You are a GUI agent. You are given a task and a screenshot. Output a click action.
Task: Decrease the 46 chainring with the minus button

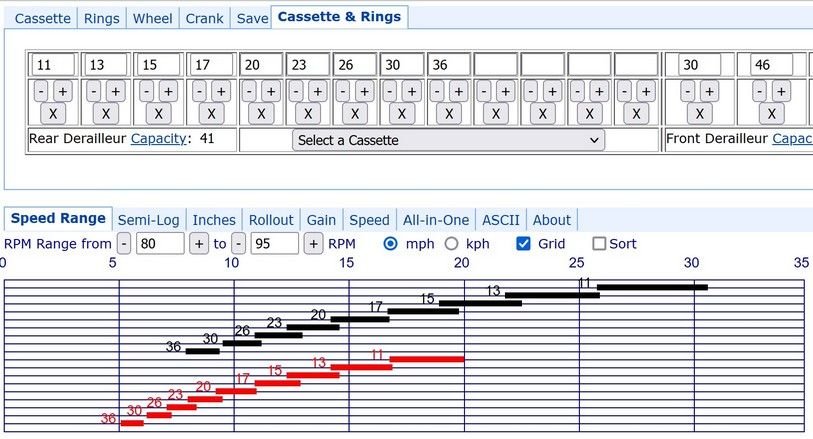pos(761,90)
